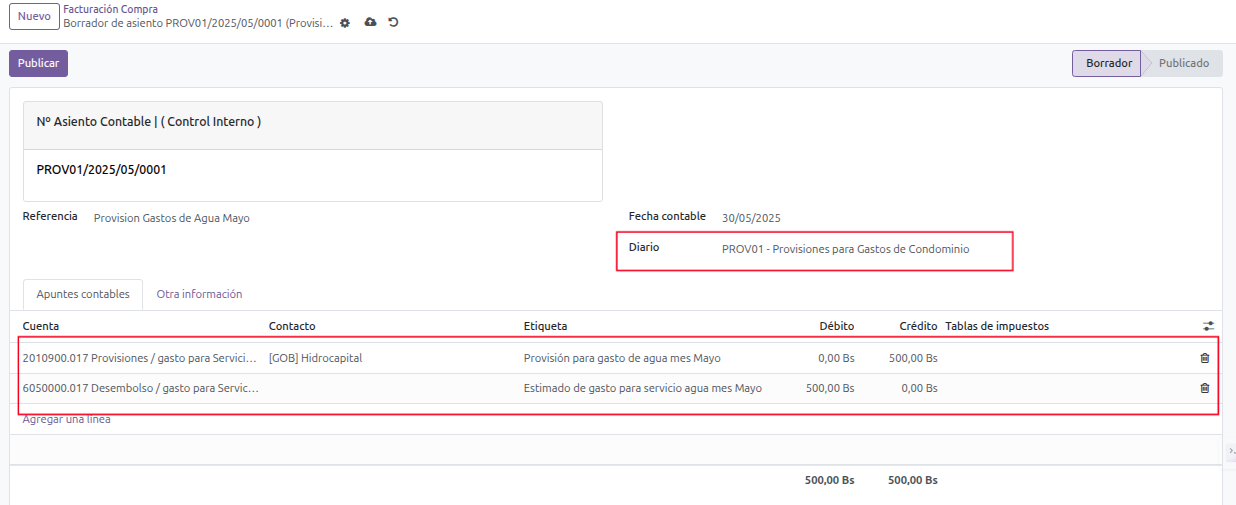
Task: Select the Publicado status stage
Action: click(x=1183, y=63)
